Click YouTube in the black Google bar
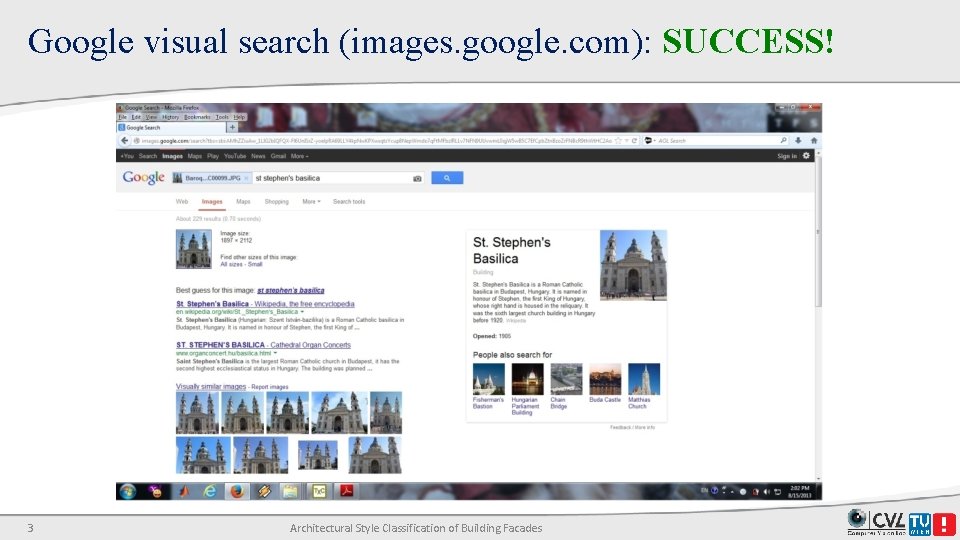 (234, 156)
